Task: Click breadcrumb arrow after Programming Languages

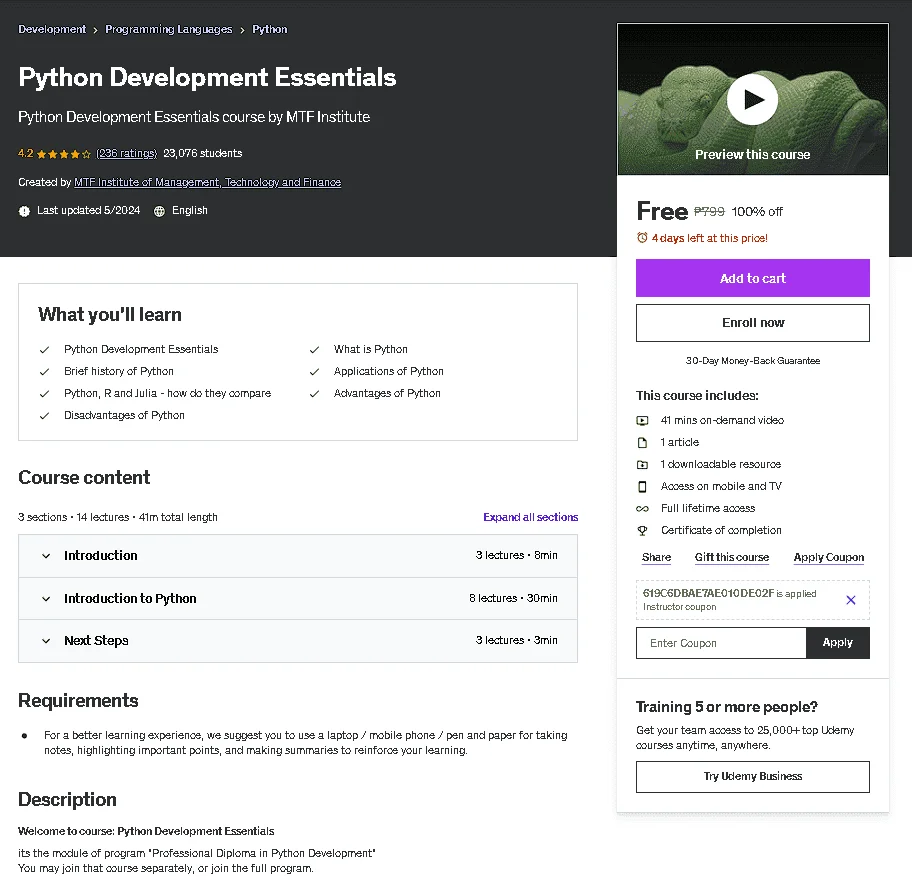Action: pos(242,30)
